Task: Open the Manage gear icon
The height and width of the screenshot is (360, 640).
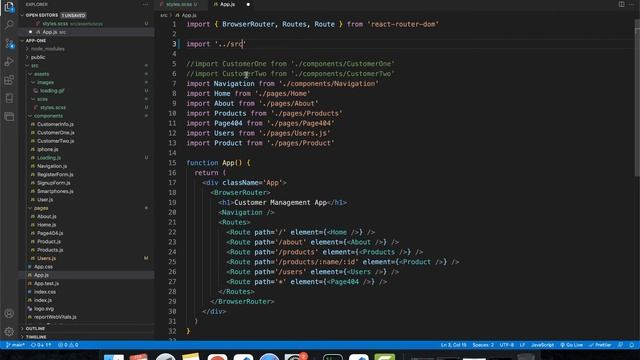Action: [x=9, y=331]
